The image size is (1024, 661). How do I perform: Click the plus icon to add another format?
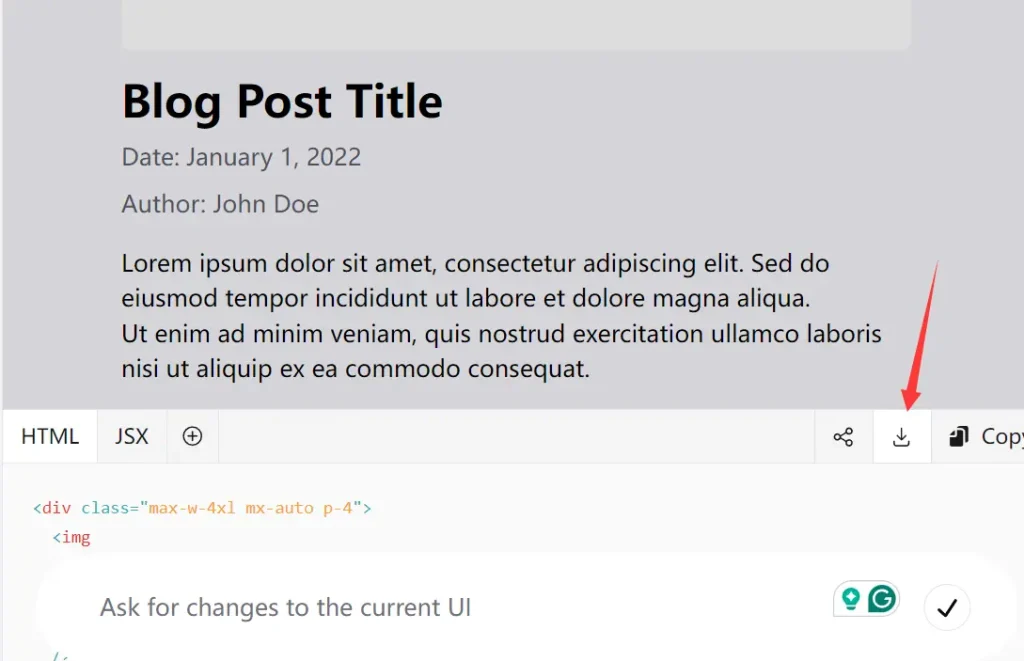(192, 436)
